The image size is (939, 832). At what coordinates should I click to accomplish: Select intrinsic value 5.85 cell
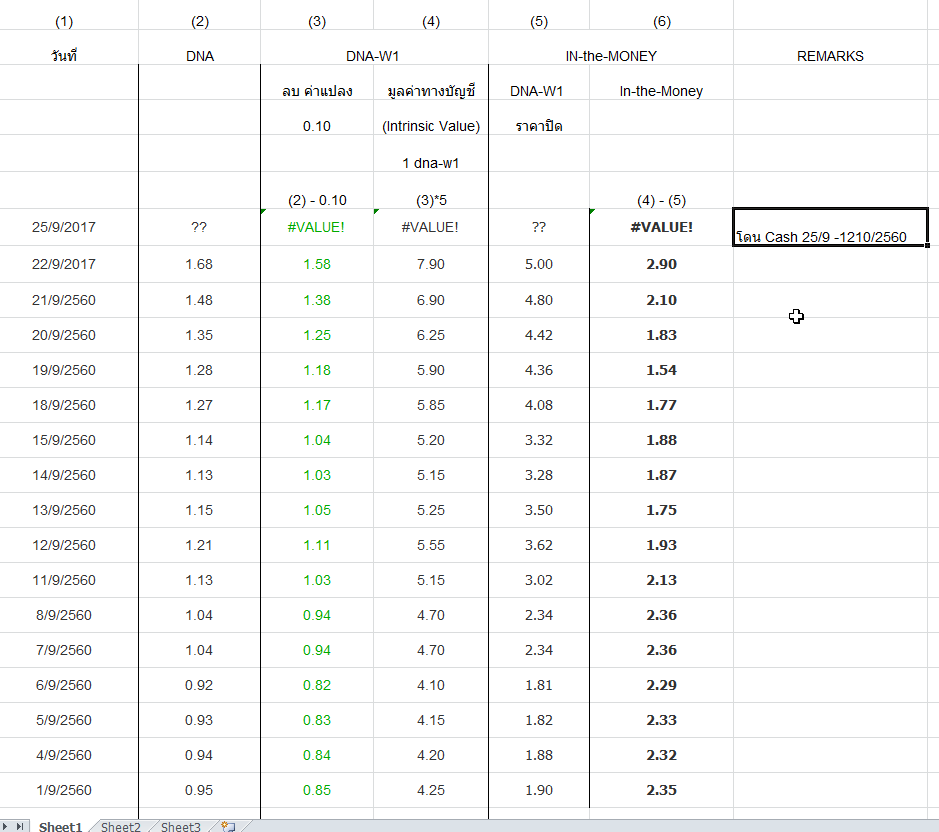coord(431,405)
